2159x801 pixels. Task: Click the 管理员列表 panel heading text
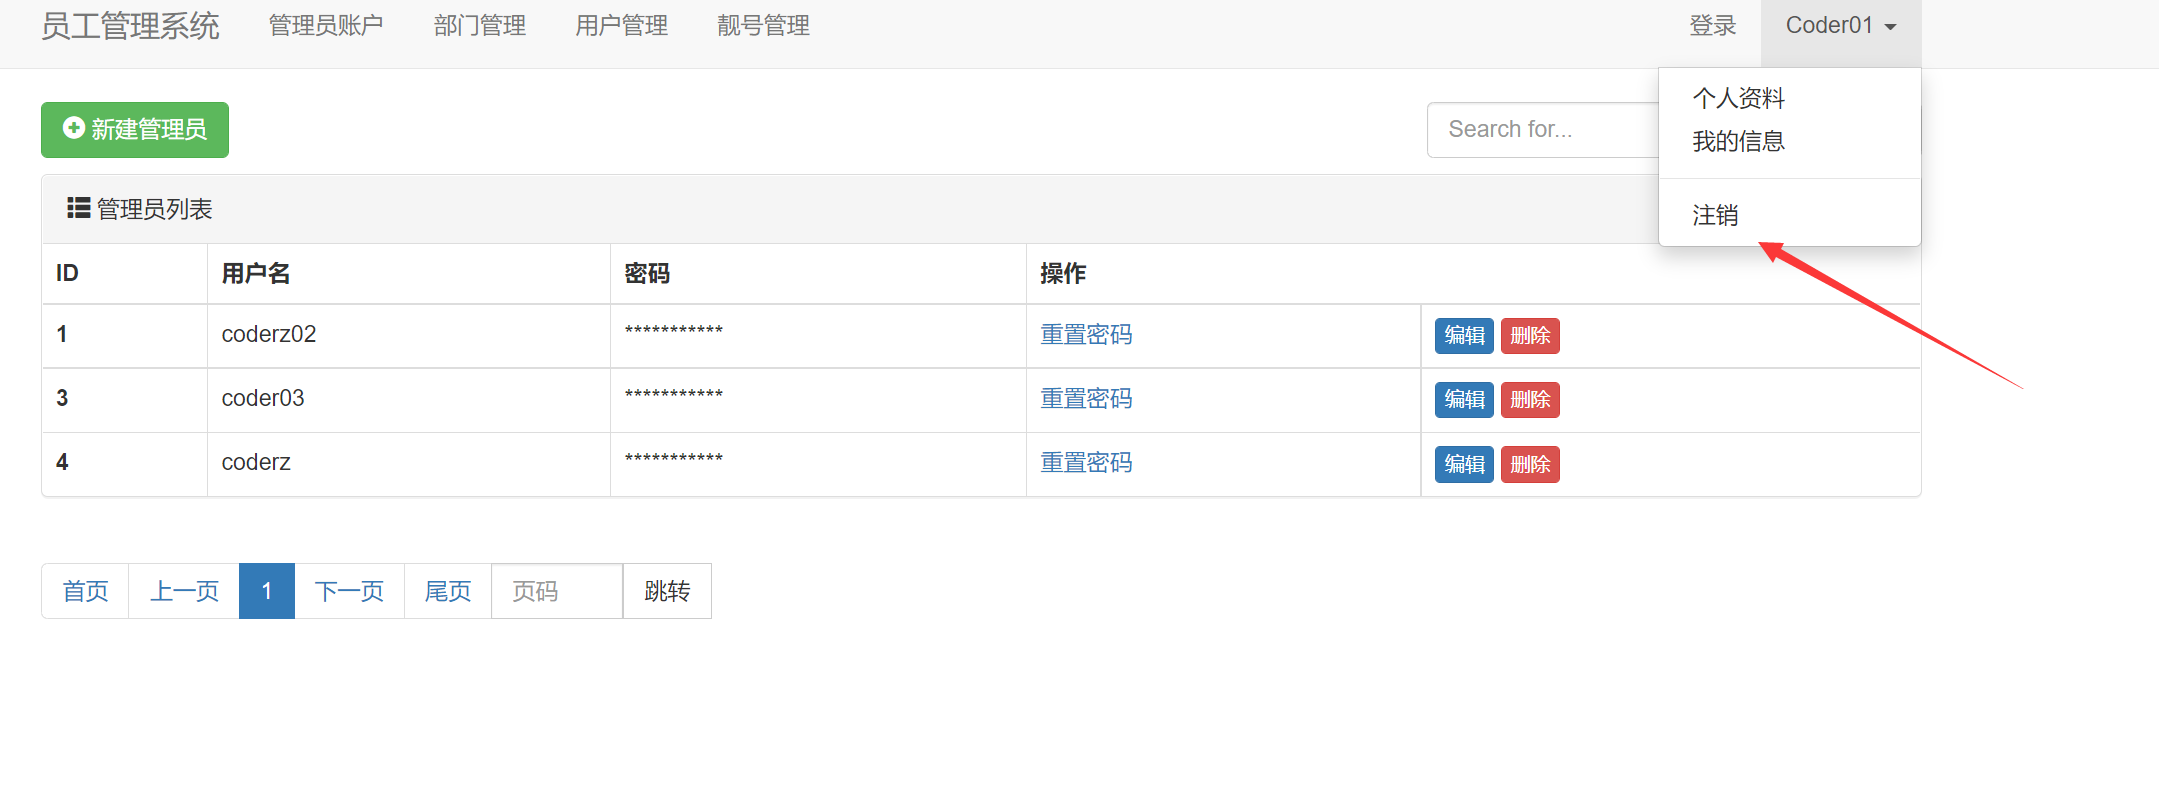[x=154, y=209]
